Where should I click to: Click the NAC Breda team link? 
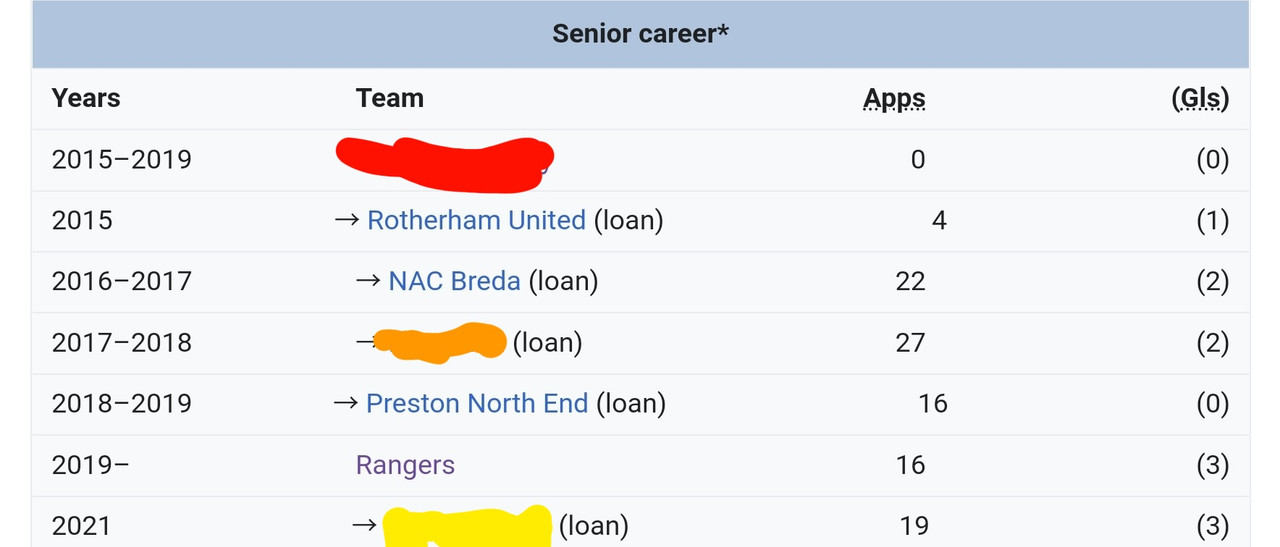click(454, 281)
